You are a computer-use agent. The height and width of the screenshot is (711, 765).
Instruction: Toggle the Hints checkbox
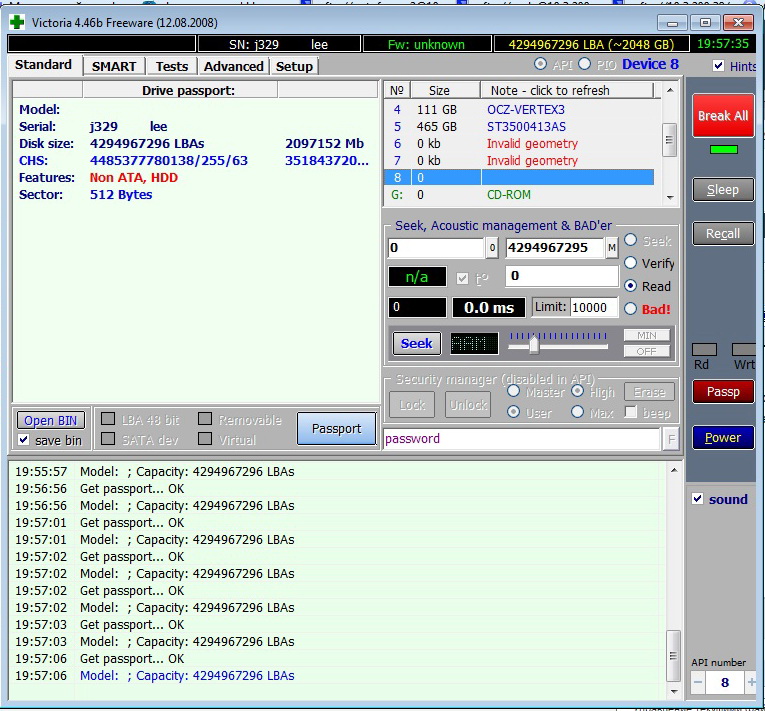click(x=719, y=66)
